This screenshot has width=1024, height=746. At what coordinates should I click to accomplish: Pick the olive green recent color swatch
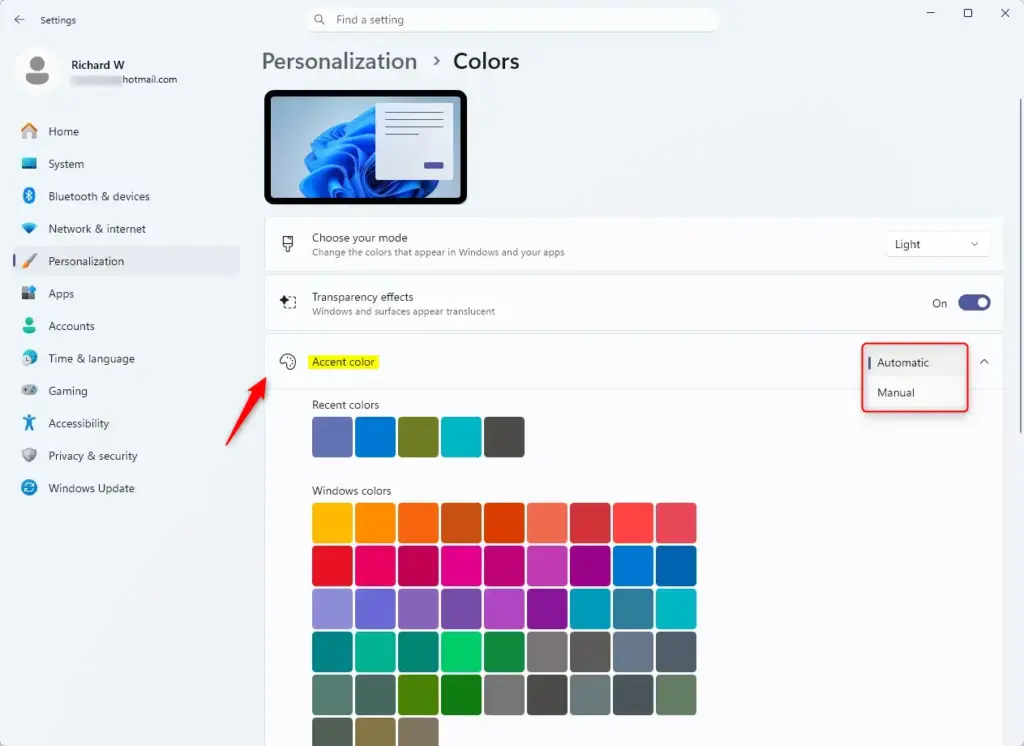(418, 437)
